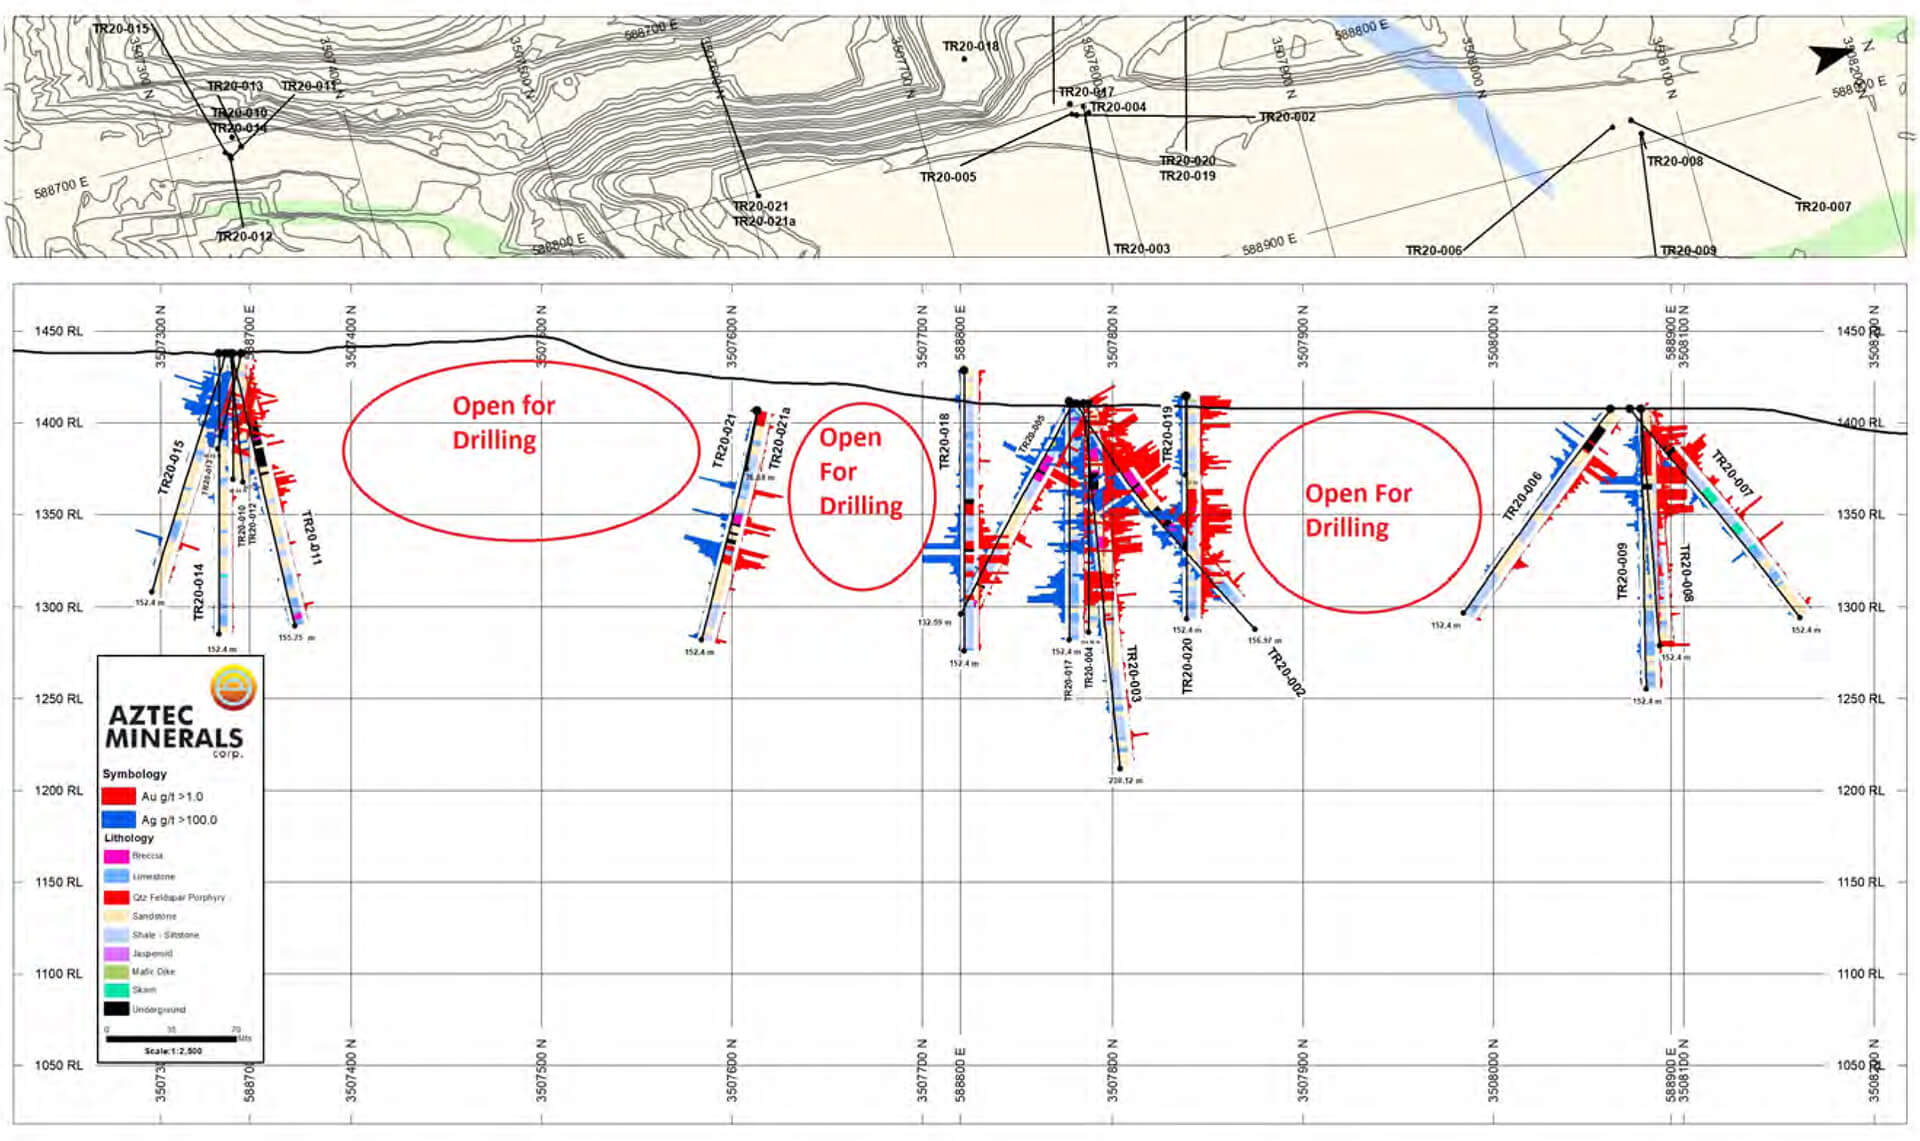This screenshot has height=1141, width=1920.
Task: Click the Limestone legend swatch
Action: click(117, 877)
